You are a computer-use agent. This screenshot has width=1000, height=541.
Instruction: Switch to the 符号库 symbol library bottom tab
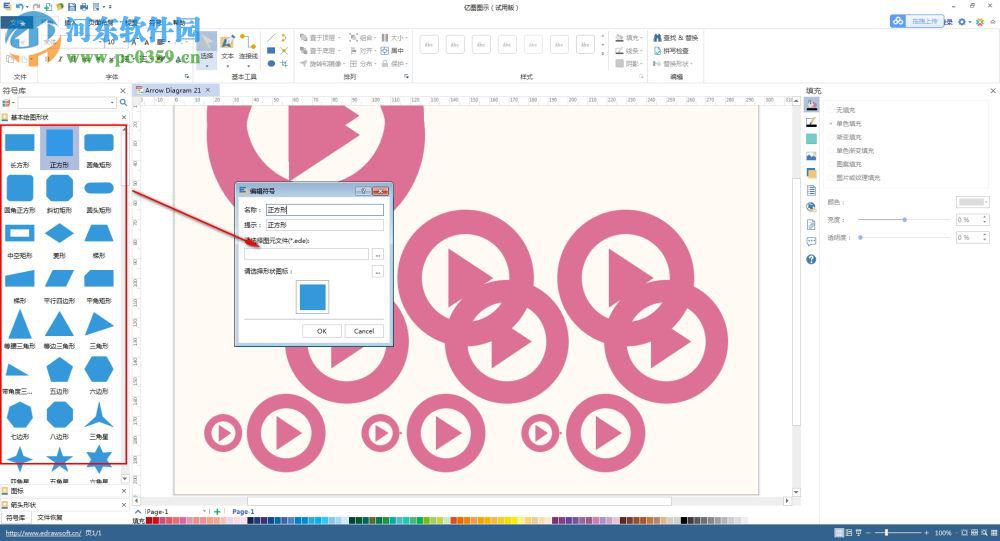pos(15,517)
